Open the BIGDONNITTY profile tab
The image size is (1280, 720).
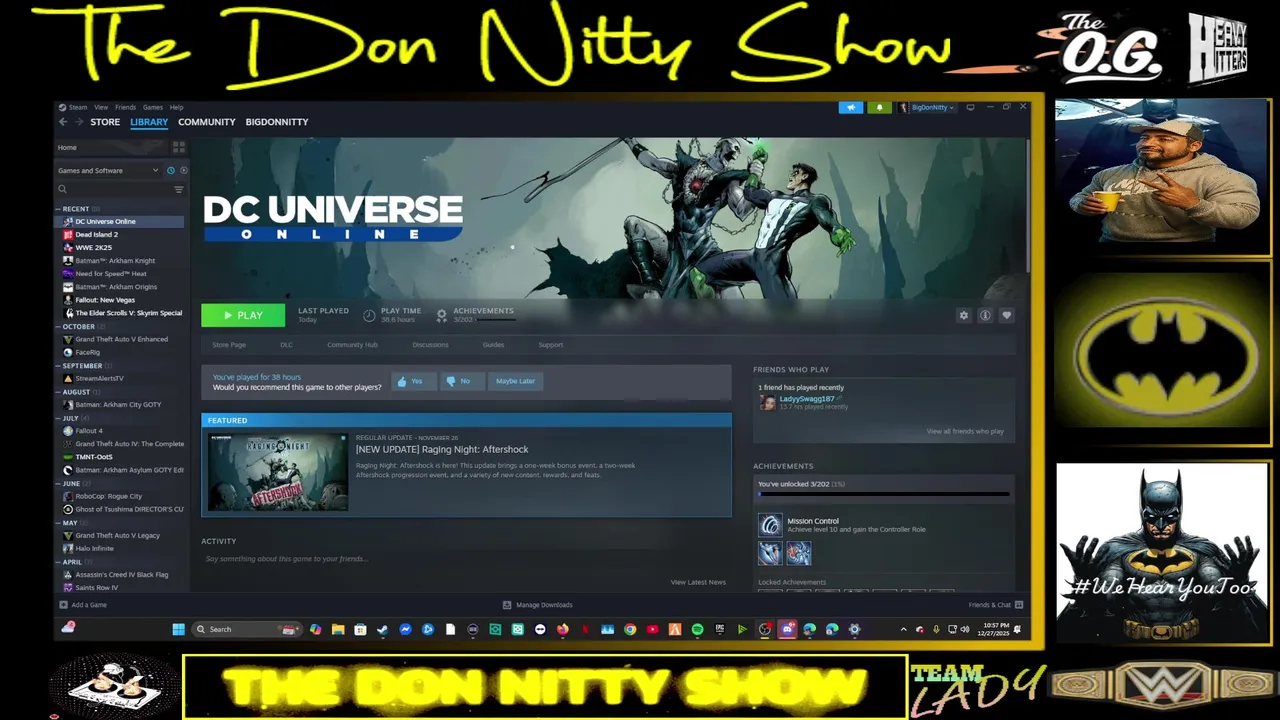(277, 122)
